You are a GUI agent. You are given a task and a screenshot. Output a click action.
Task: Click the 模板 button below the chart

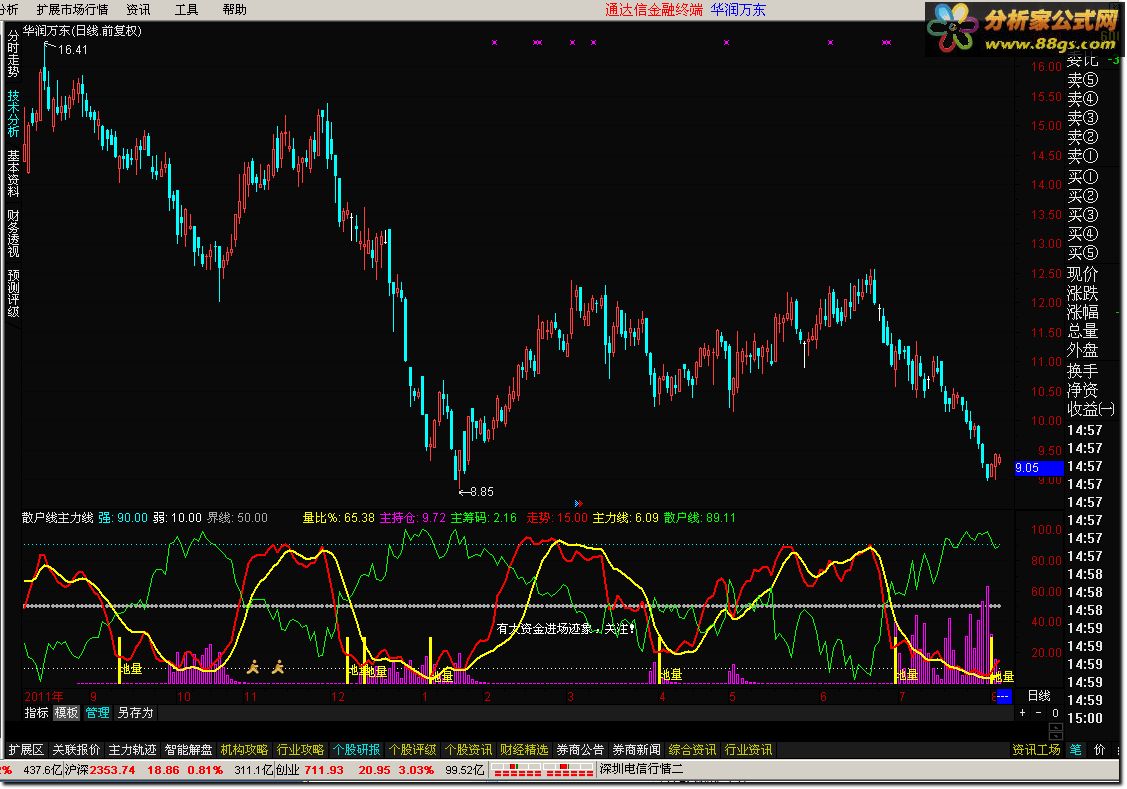(x=66, y=713)
